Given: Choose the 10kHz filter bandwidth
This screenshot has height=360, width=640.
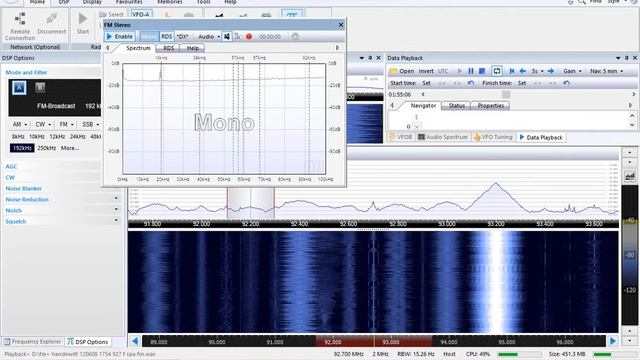Looking at the screenshot, I should 37,137.
